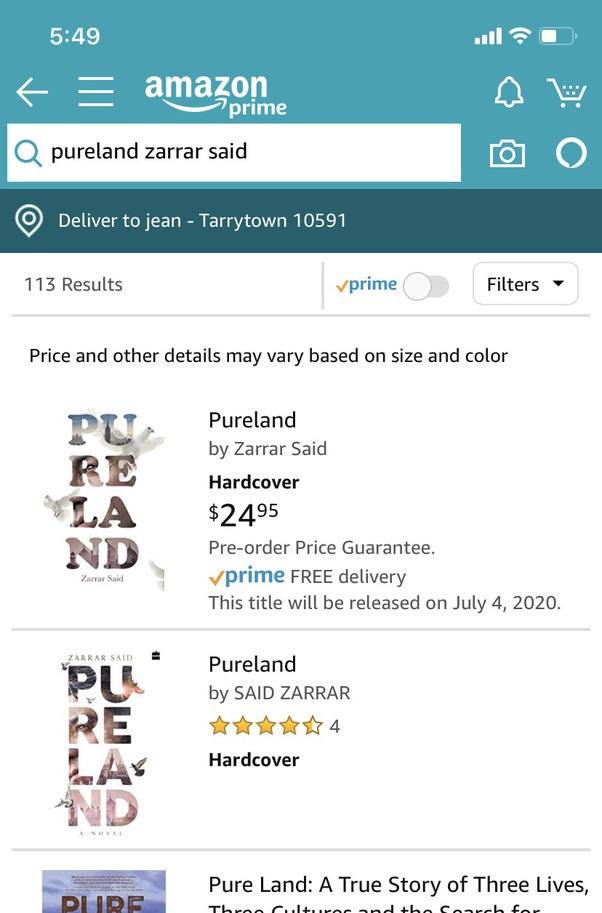Change delivery address to Tarrytown 10591
Screen dimensions: 602x913
(202, 221)
